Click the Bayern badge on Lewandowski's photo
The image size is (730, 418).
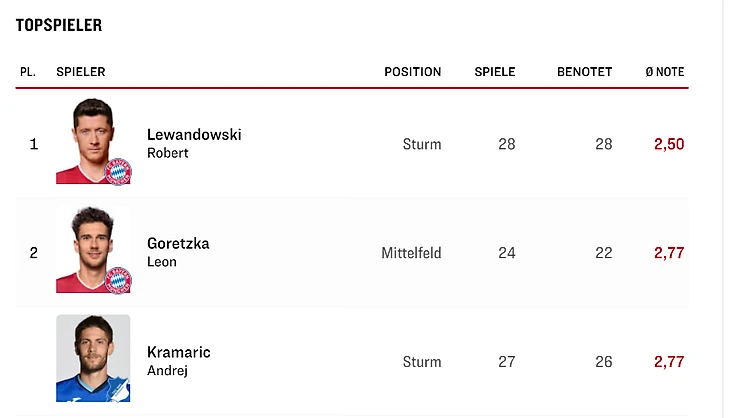[118, 171]
